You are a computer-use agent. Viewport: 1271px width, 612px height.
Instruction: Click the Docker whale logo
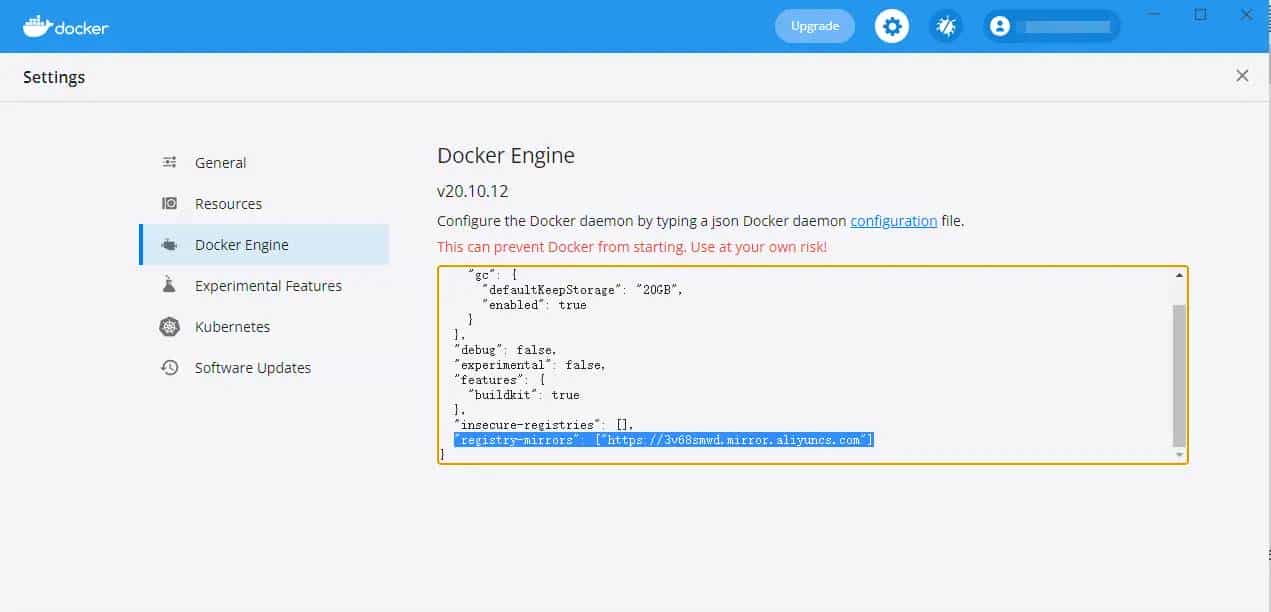[40, 26]
